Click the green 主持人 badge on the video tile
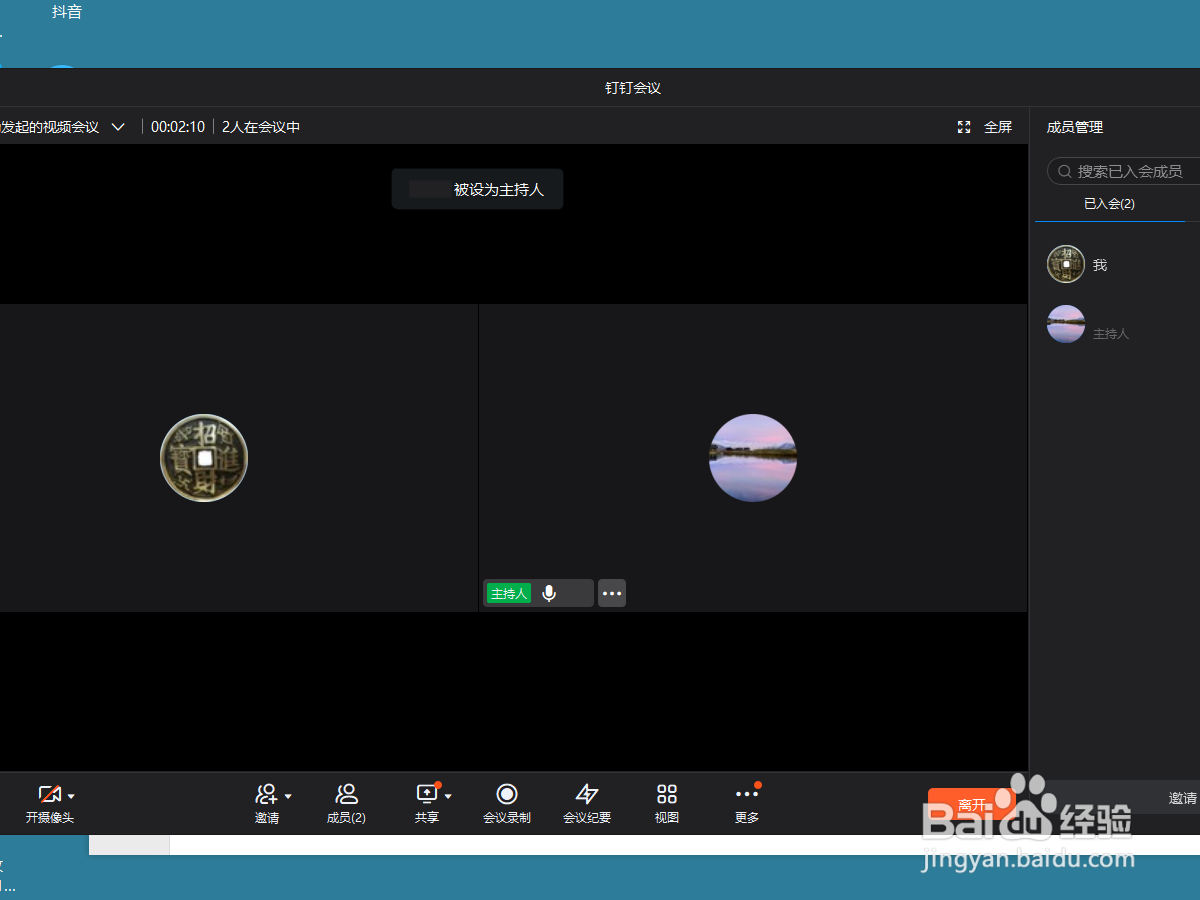The width and height of the screenshot is (1200, 900). pos(509,594)
